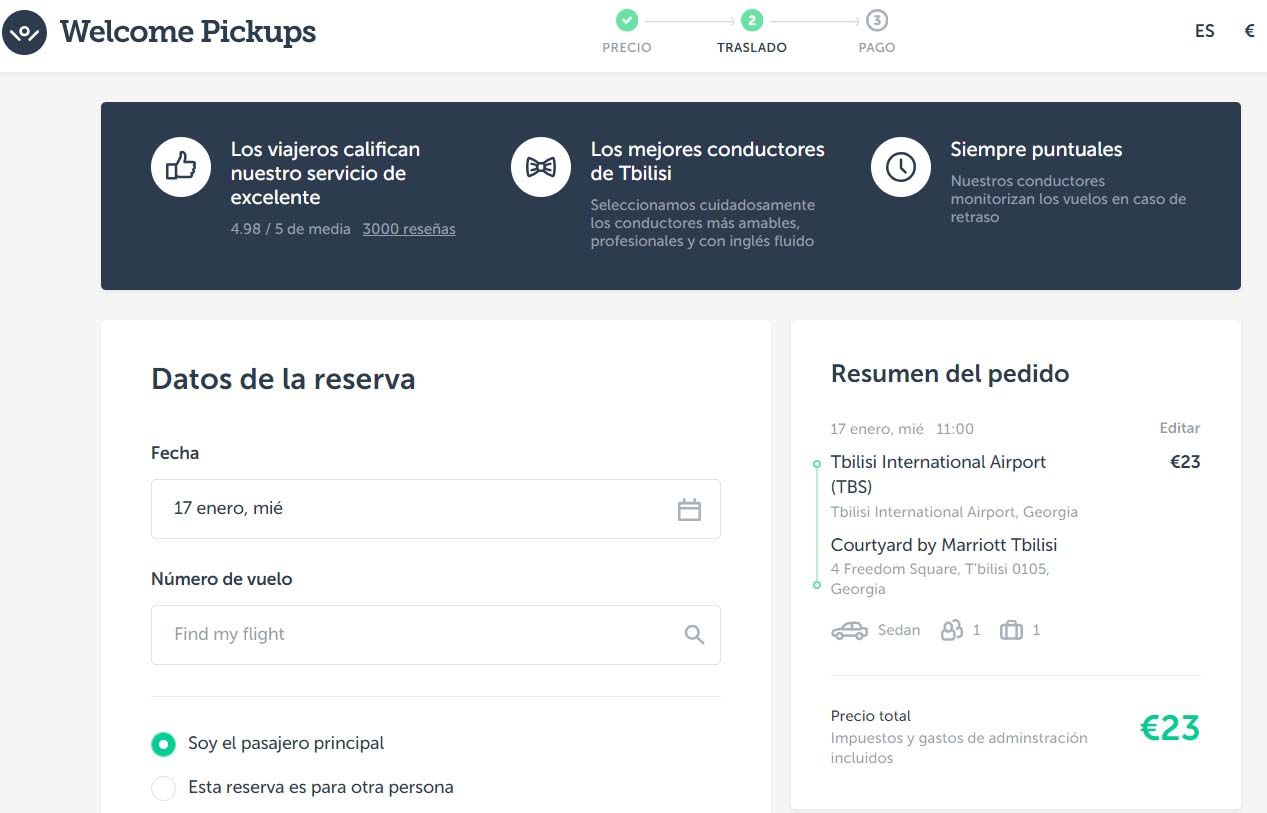1267x813 pixels.
Task: Focus the Find my flight input
Action: [436, 635]
